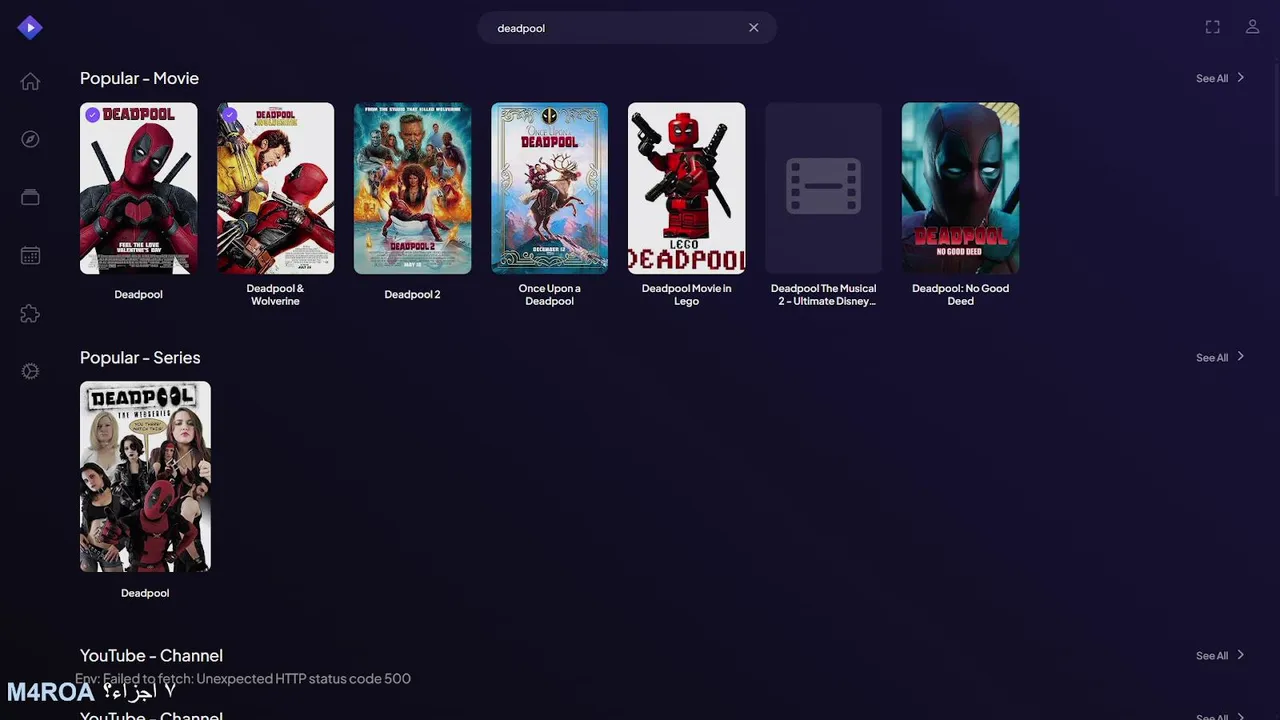This screenshot has width=1280, height=720.
Task: Click the 'Popular - Series' heading
Action: pyautogui.click(x=140, y=357)
